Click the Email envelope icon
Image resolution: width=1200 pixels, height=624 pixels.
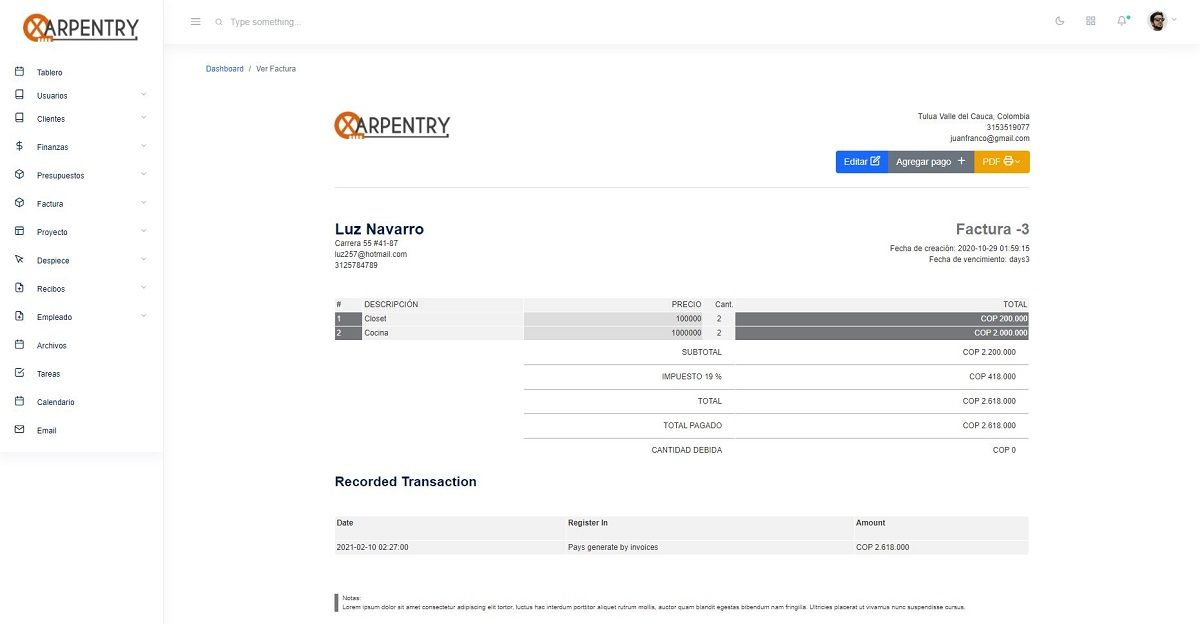point(19,430)
